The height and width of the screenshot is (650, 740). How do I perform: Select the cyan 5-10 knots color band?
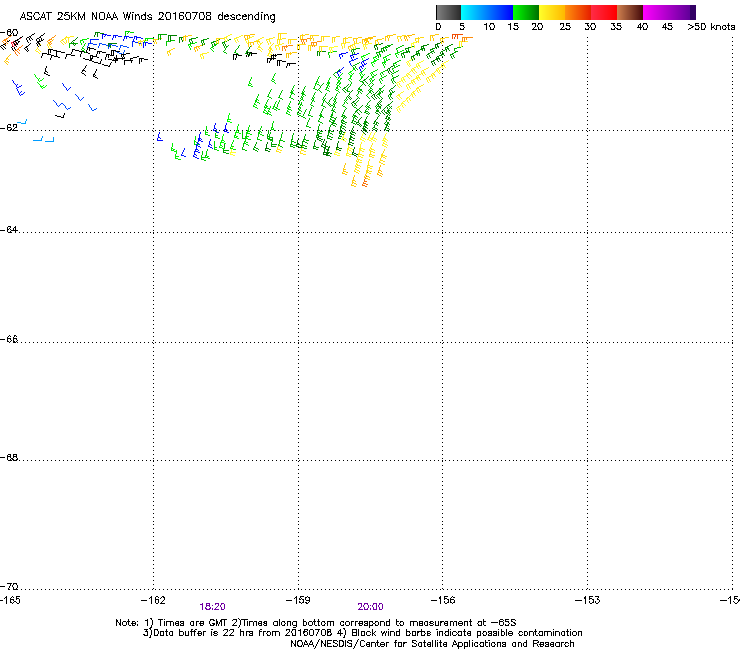pos(474,12)
